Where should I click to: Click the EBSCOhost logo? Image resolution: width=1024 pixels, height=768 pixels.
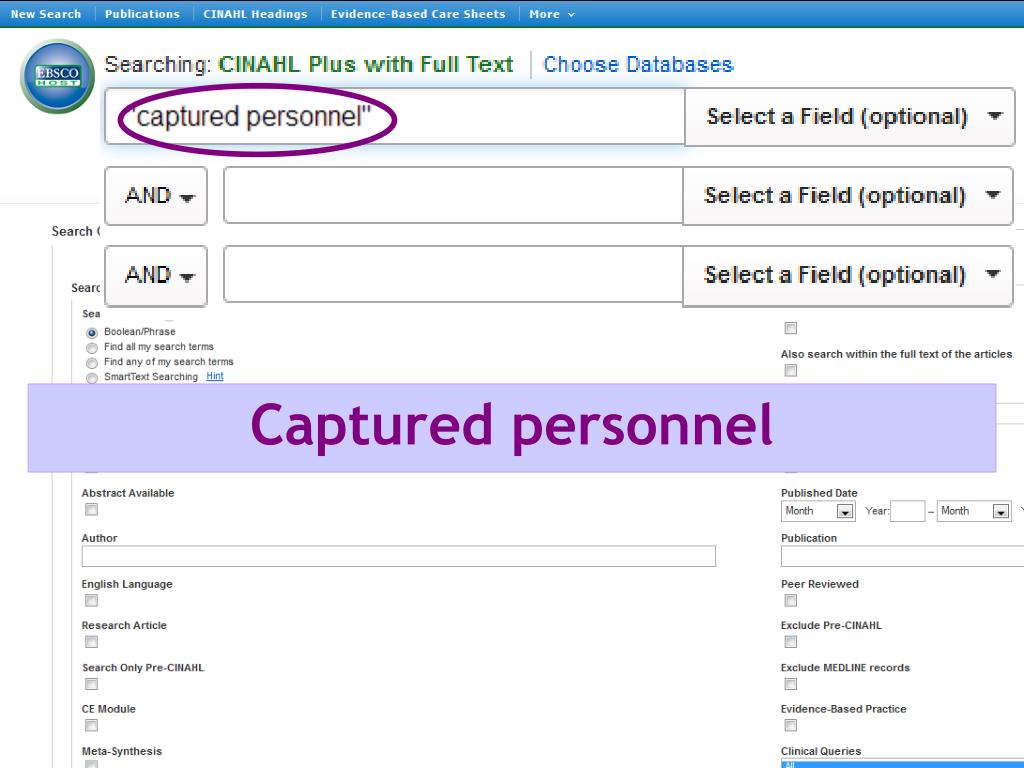(x=57, y=76)
